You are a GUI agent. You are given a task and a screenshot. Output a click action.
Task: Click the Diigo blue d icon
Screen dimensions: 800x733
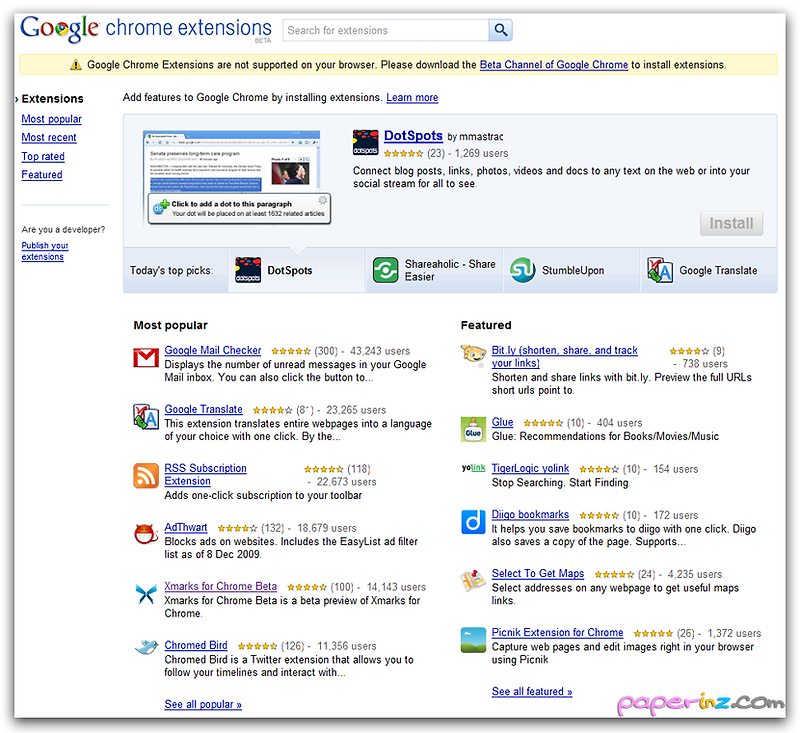(x=473, y=522)
